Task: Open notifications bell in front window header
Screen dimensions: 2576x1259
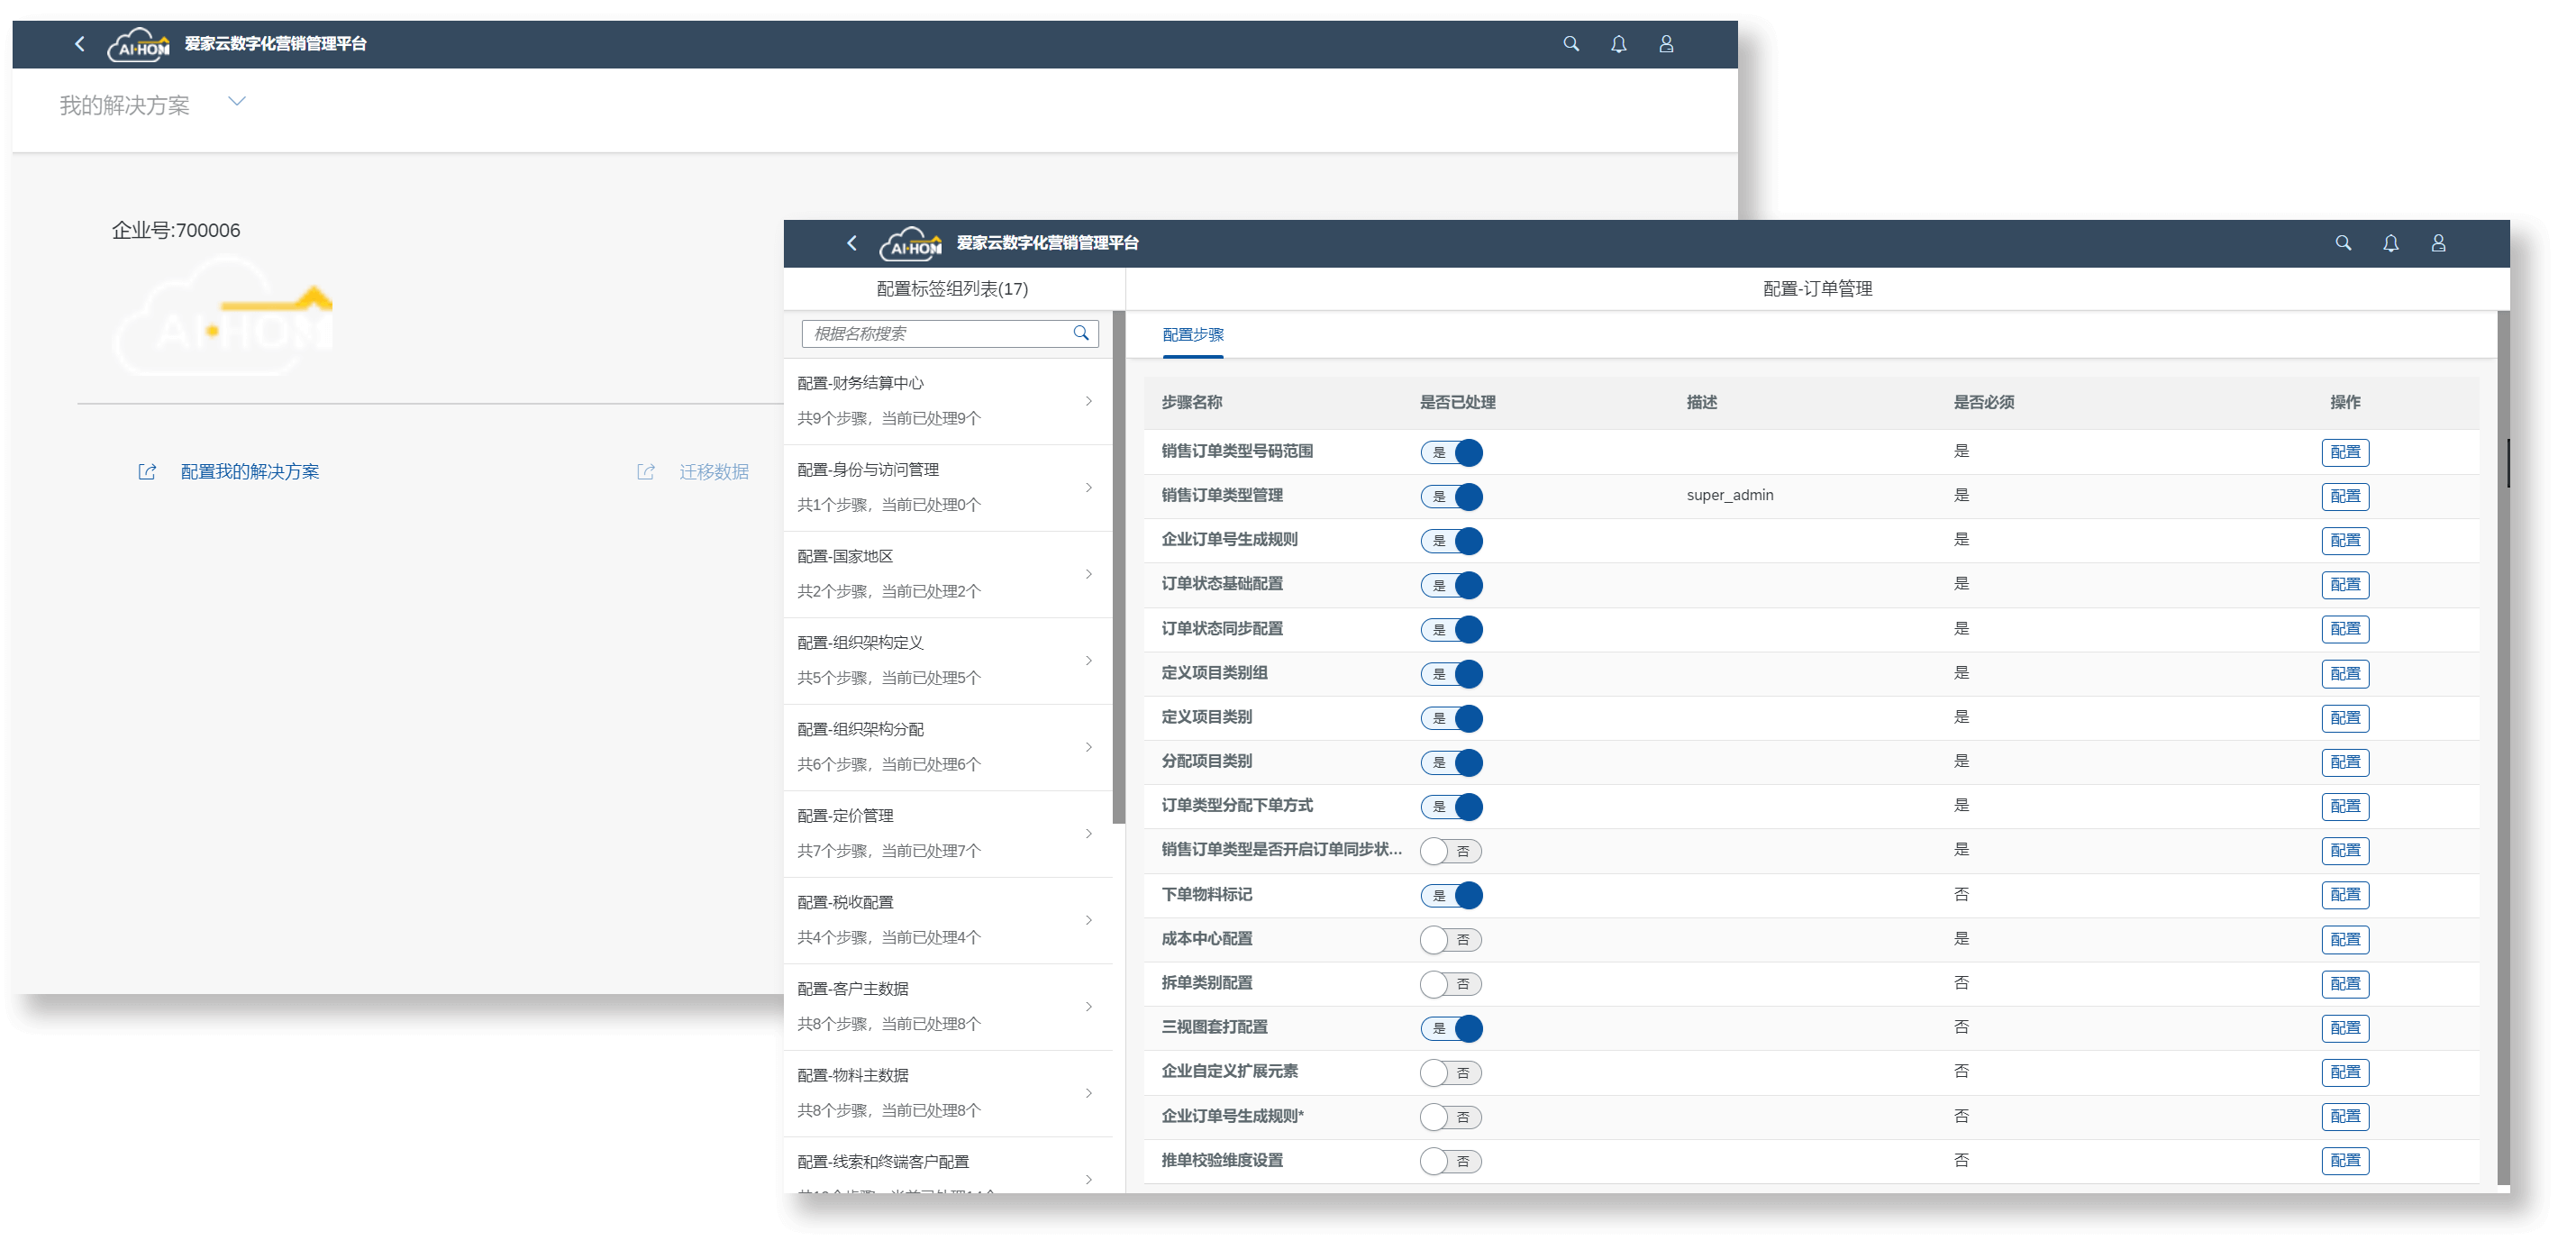Action: coord(2391,243)
